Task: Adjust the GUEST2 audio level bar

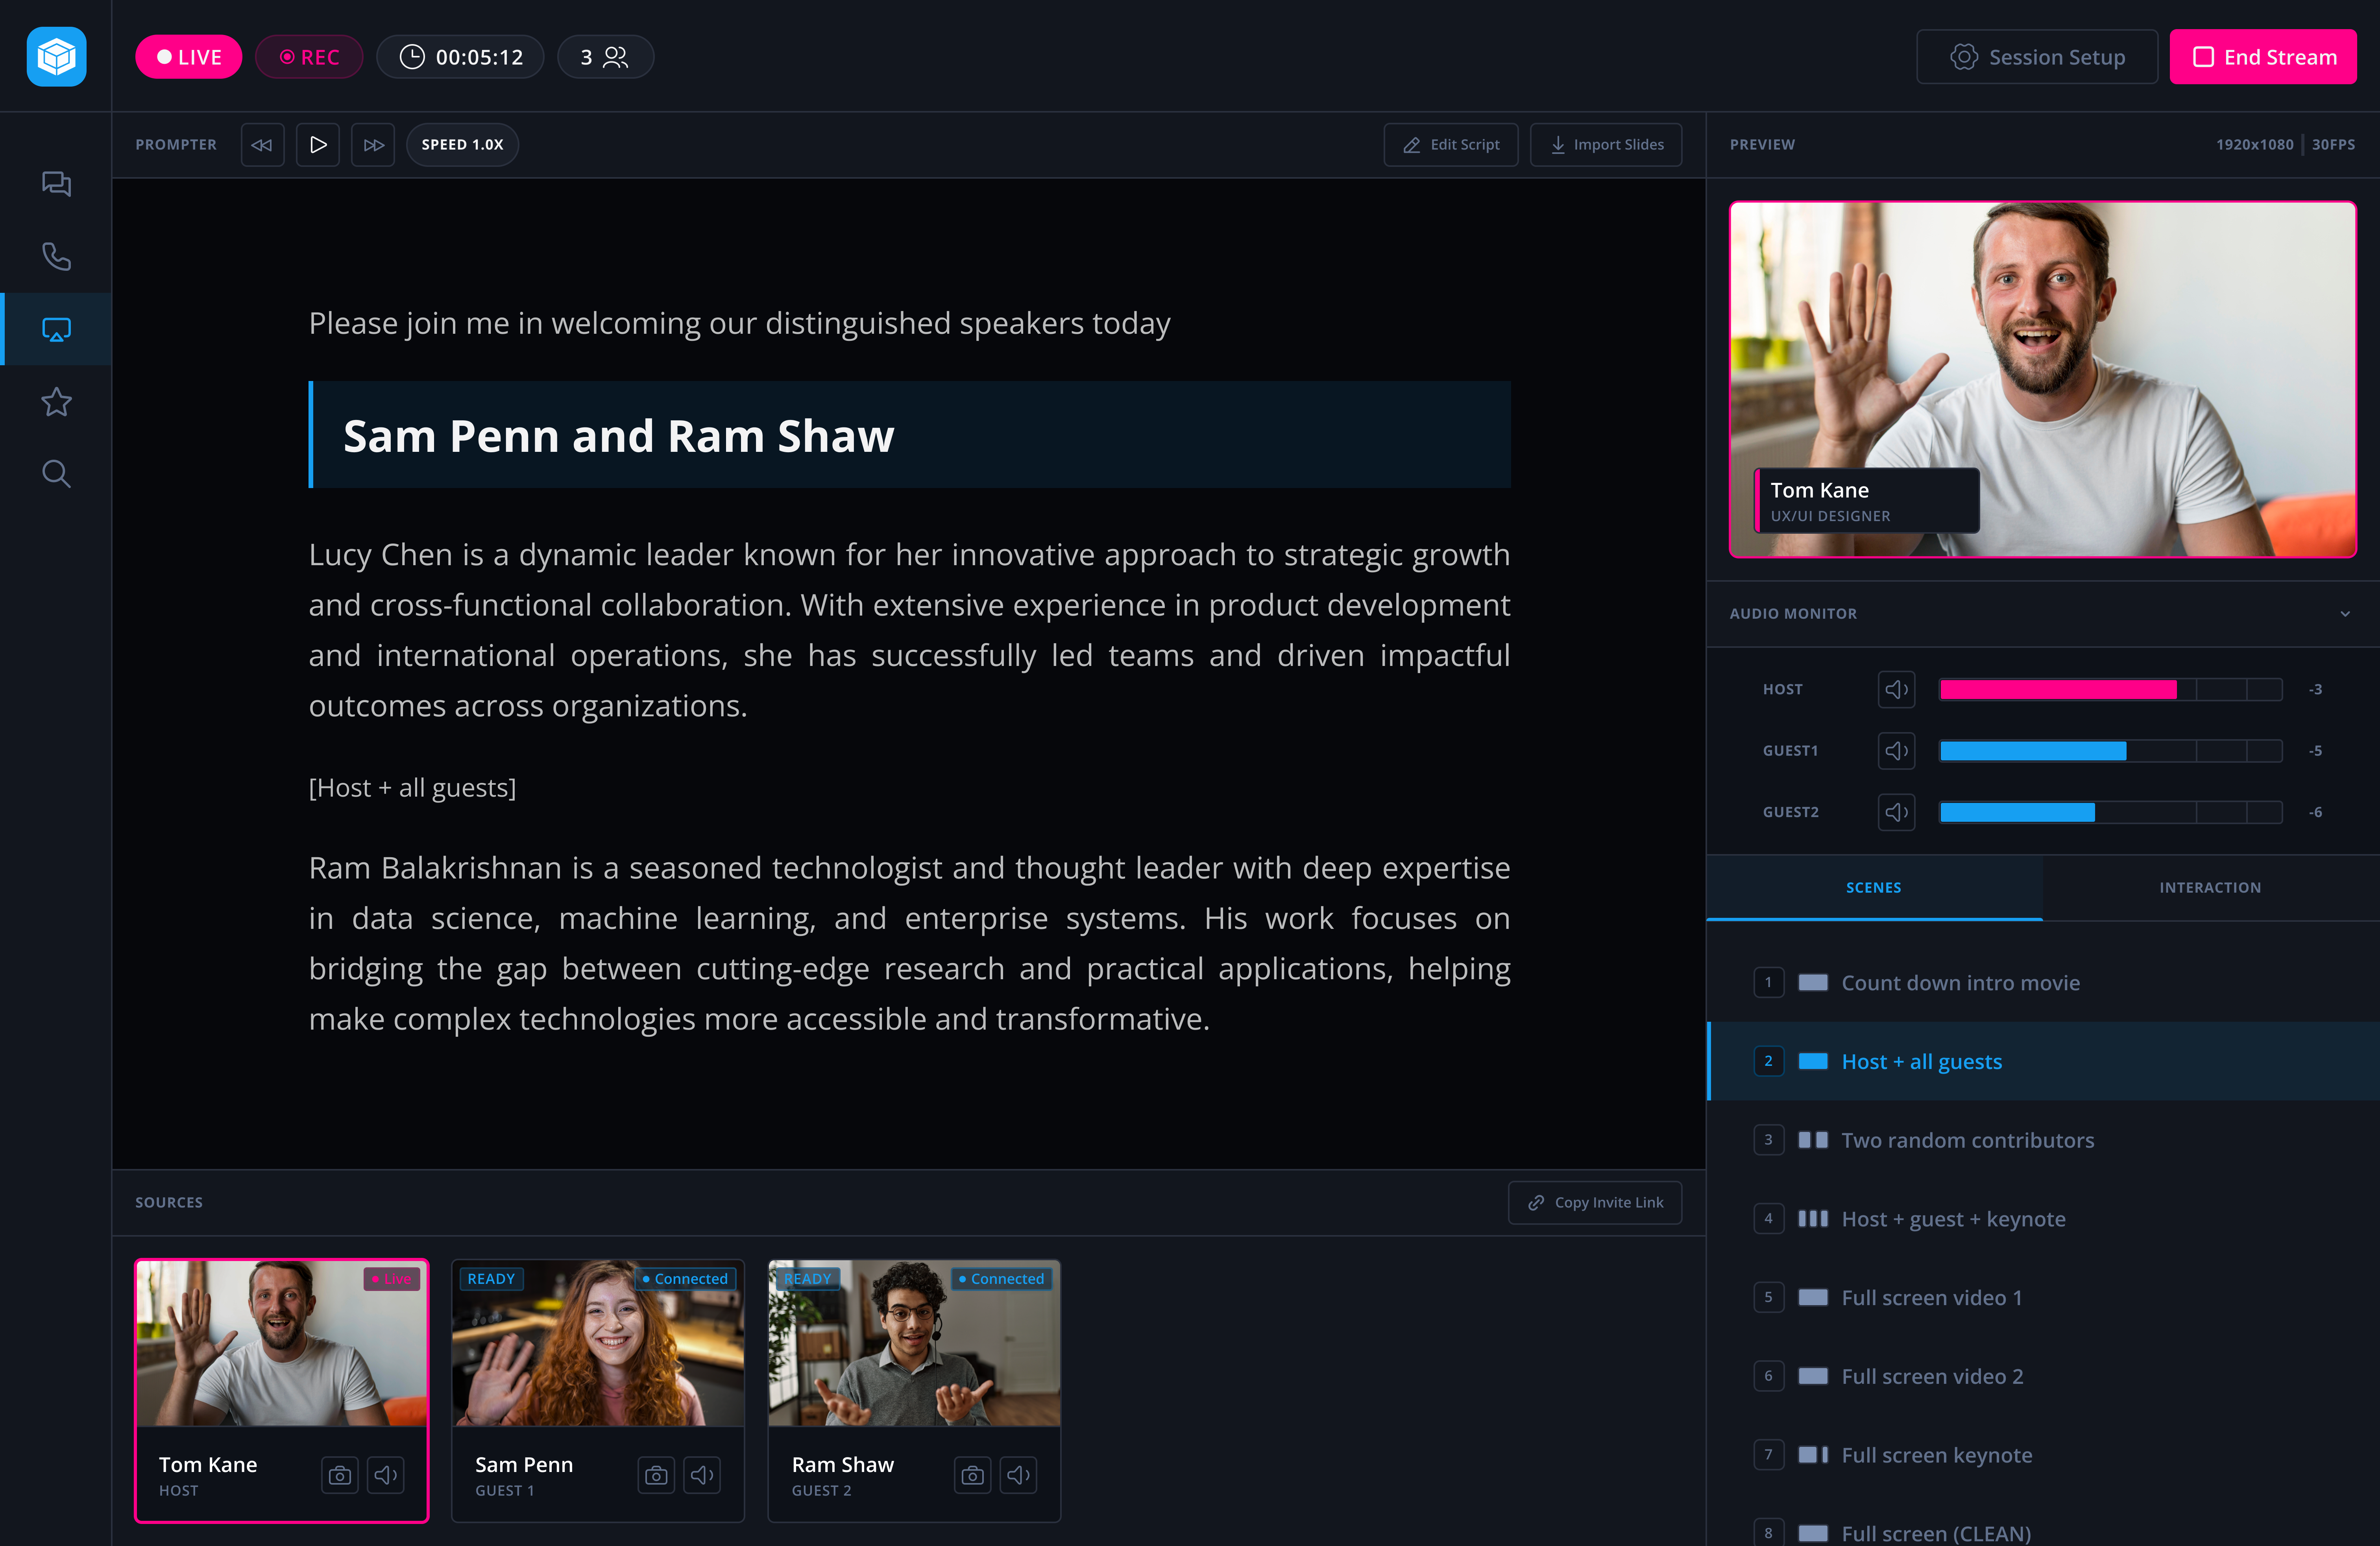Action: 2110,812
